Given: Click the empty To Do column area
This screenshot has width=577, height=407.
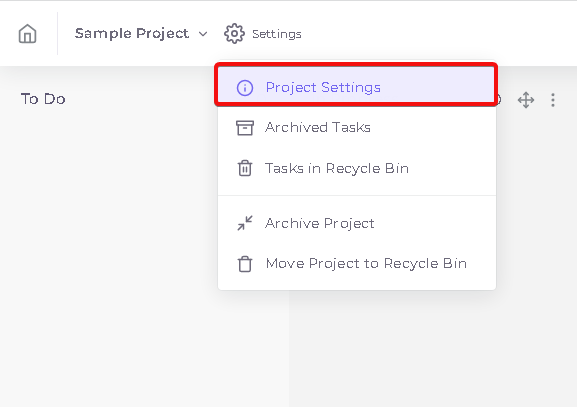Looking at the screenshot, I should click(110, 258).
